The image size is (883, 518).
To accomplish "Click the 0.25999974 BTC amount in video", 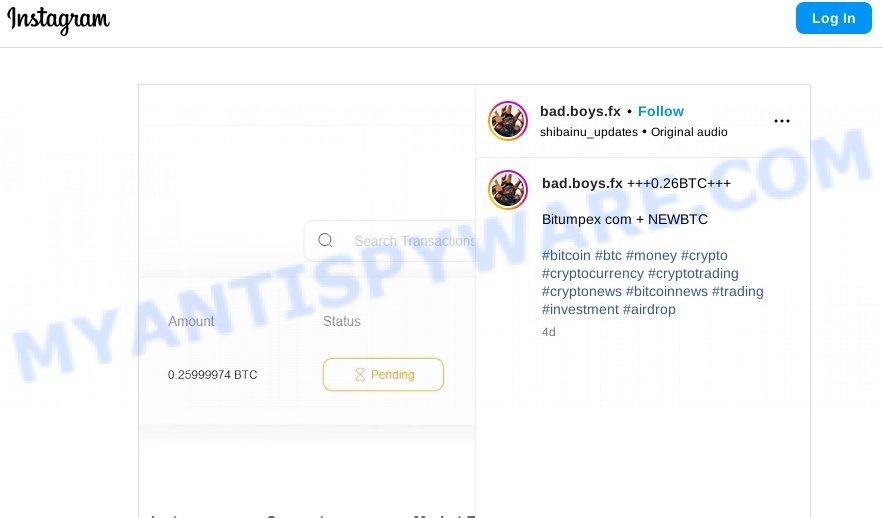I will click(212, 375).
